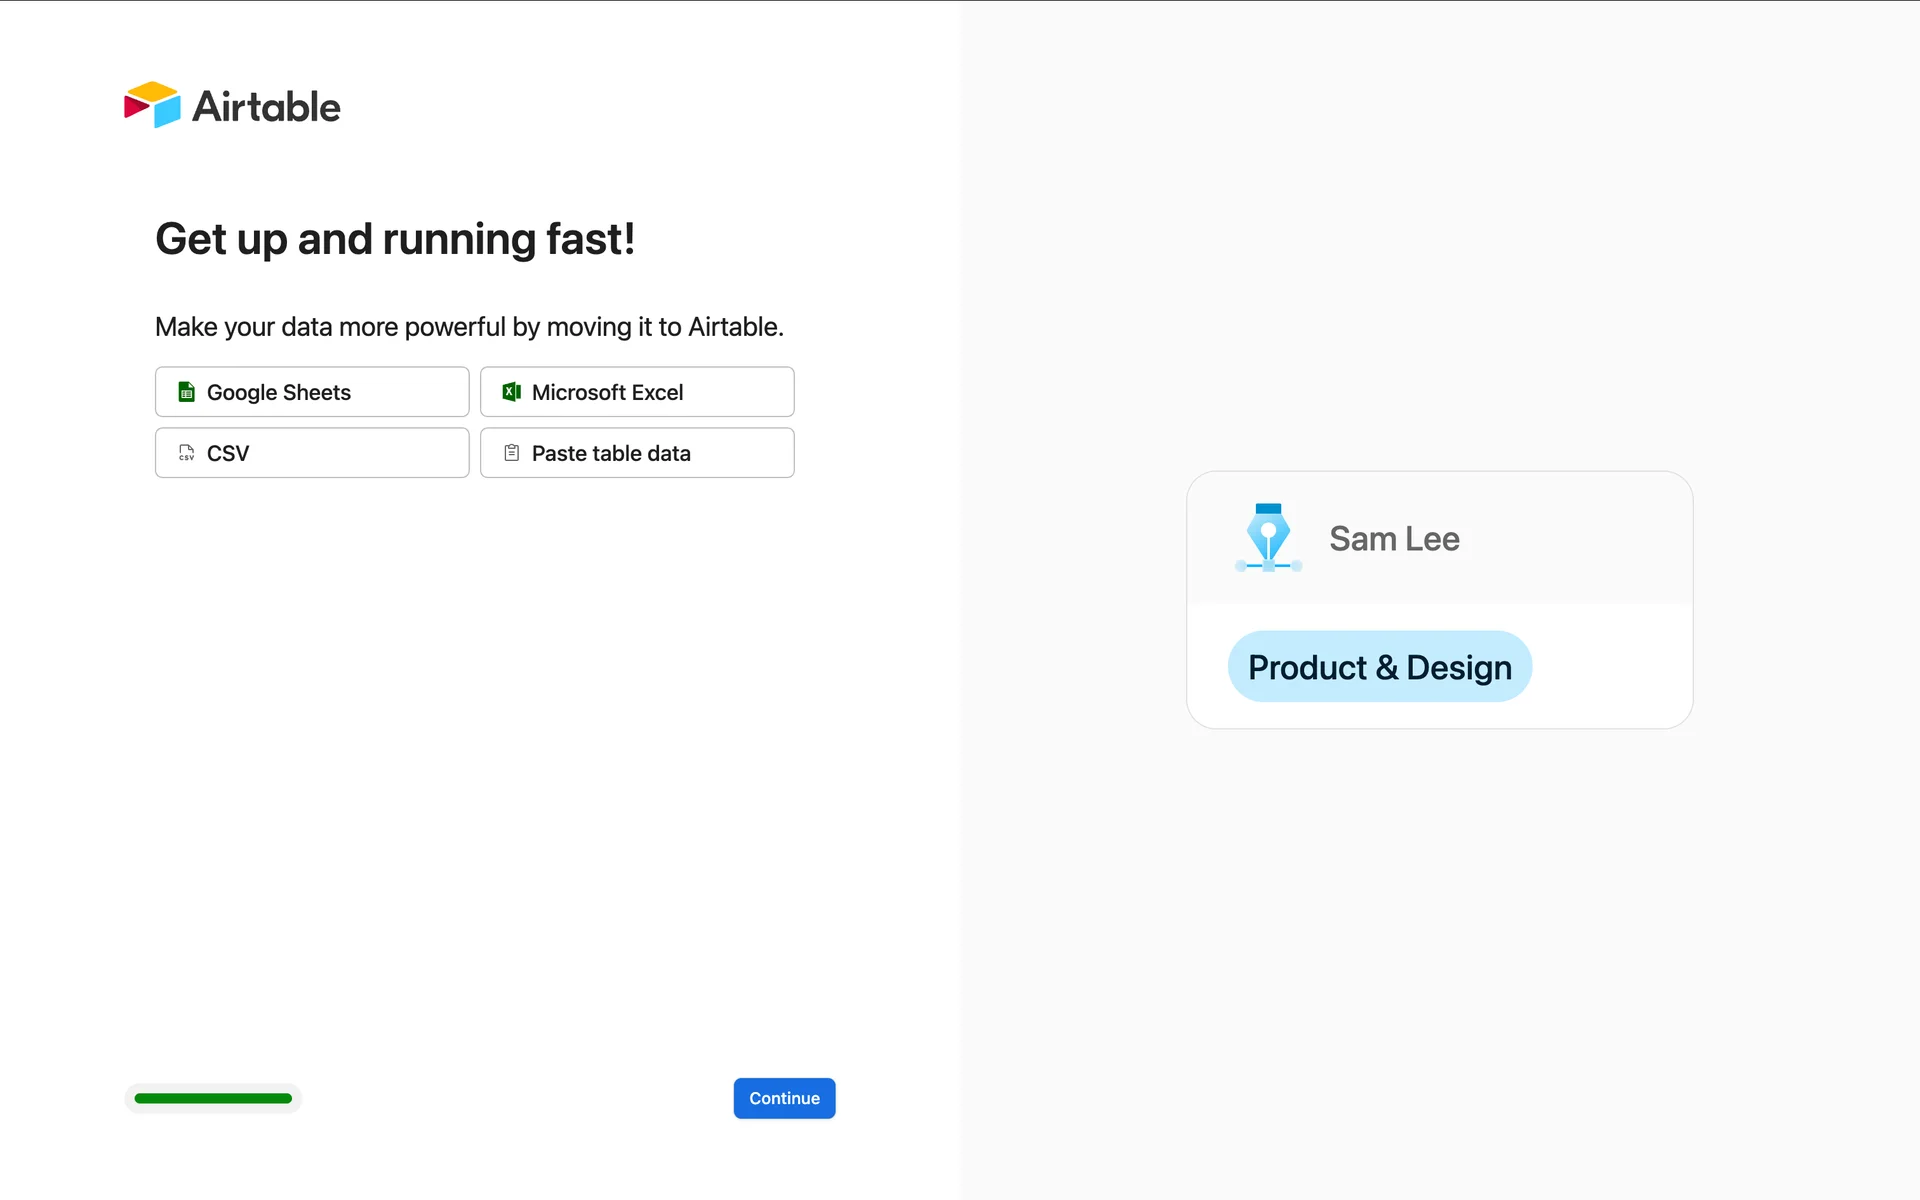Screen dimensions: 1920x1200
Task: Pick the CSV import option
Action: 311,453
